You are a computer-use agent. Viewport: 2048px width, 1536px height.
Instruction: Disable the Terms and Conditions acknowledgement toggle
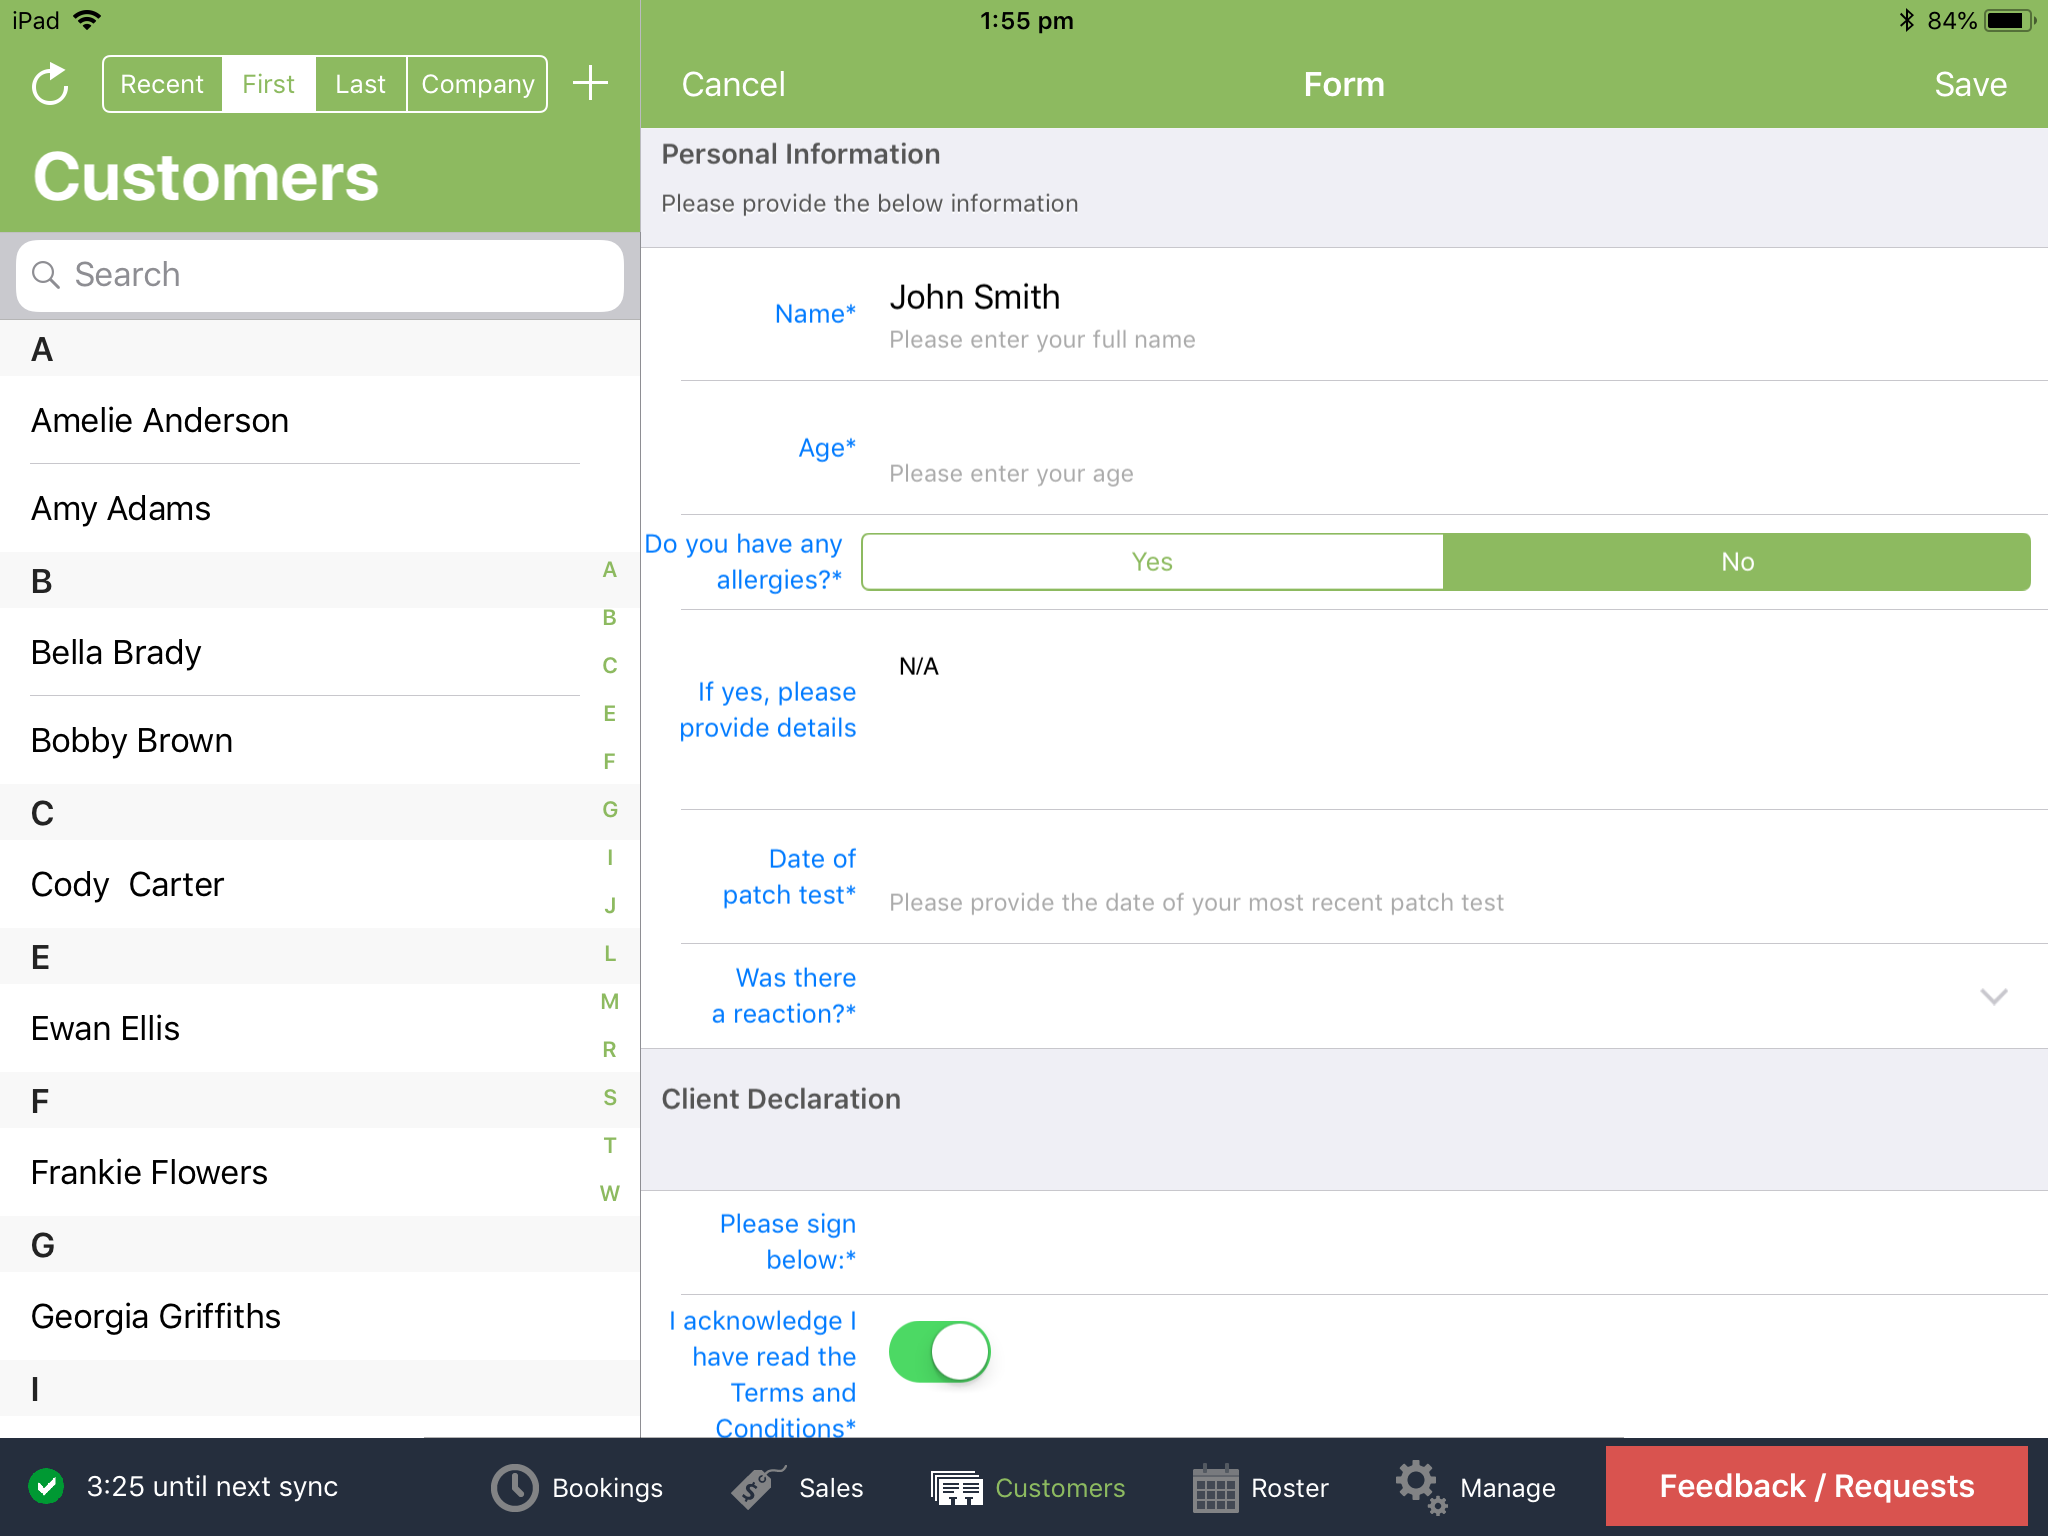tap(938, 1351)
